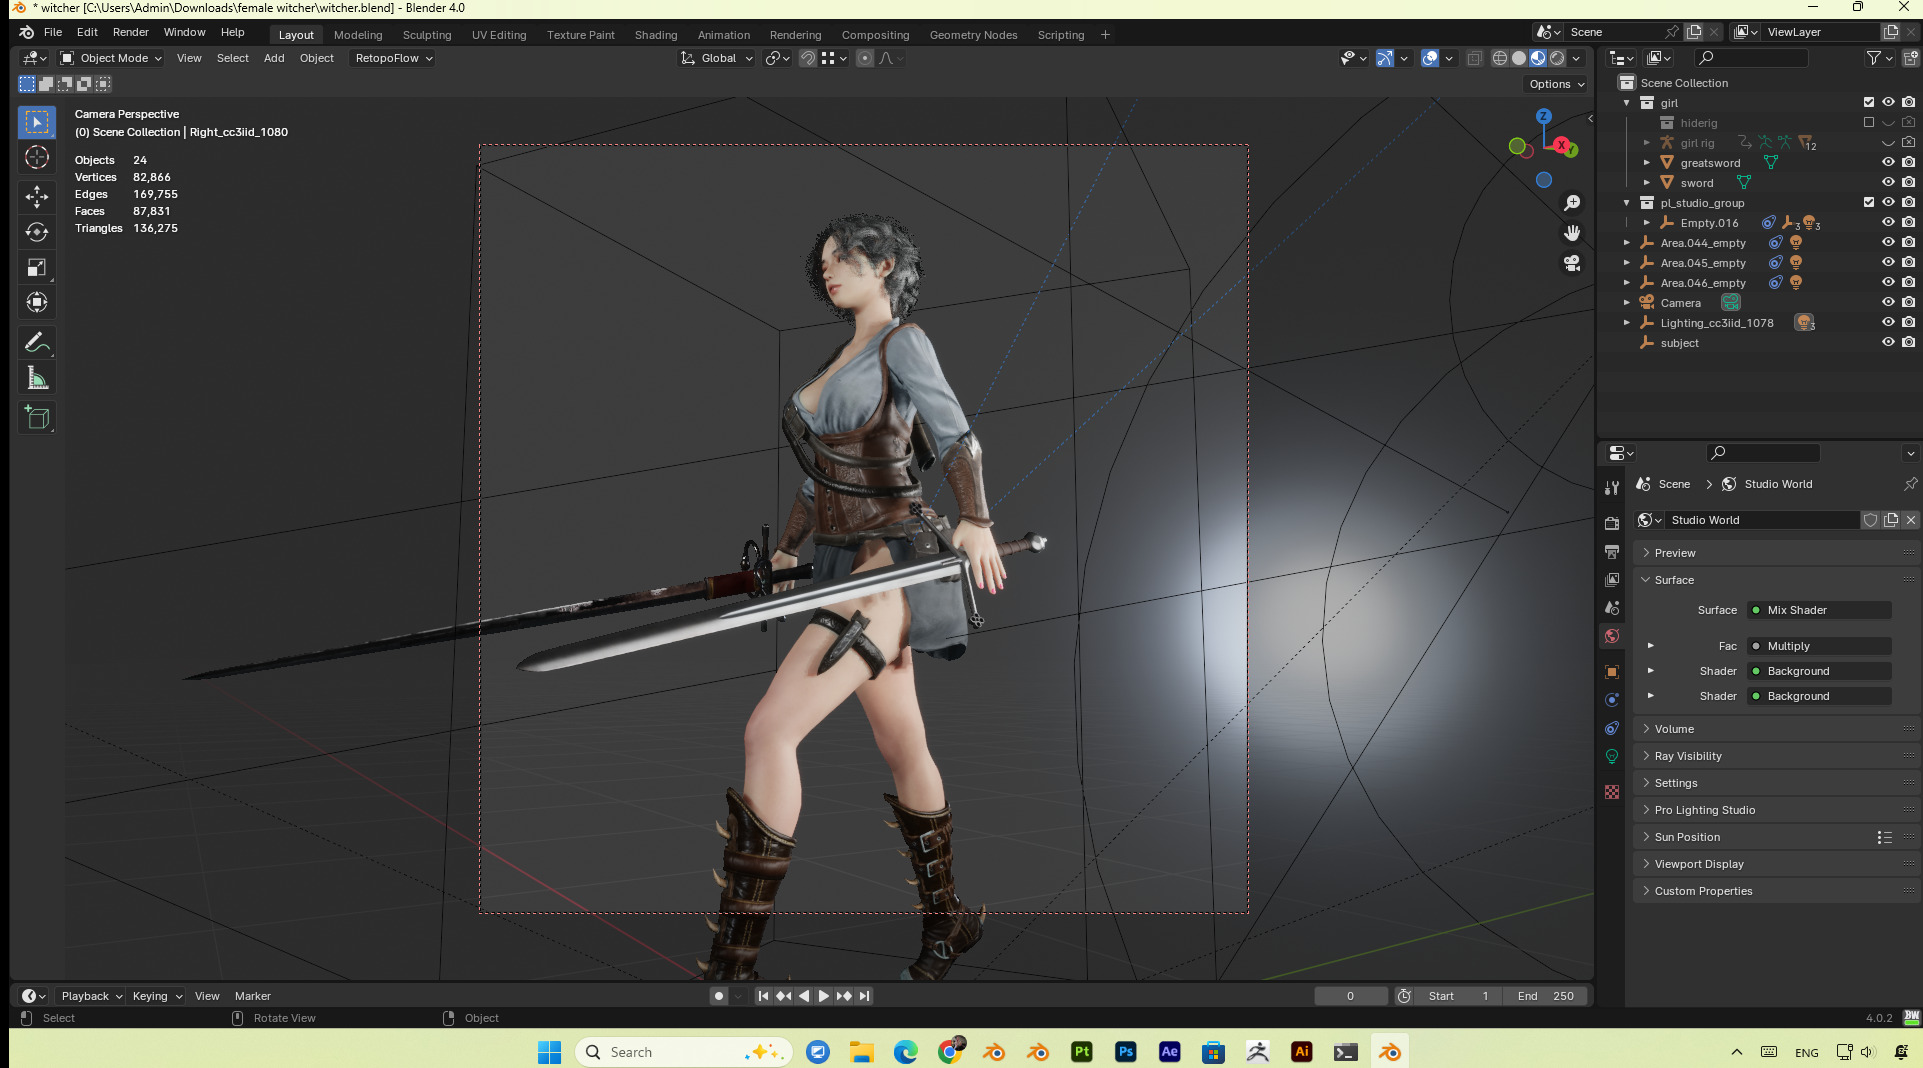
Task: Click the add workspace plus button
Action: [1105, 35]
